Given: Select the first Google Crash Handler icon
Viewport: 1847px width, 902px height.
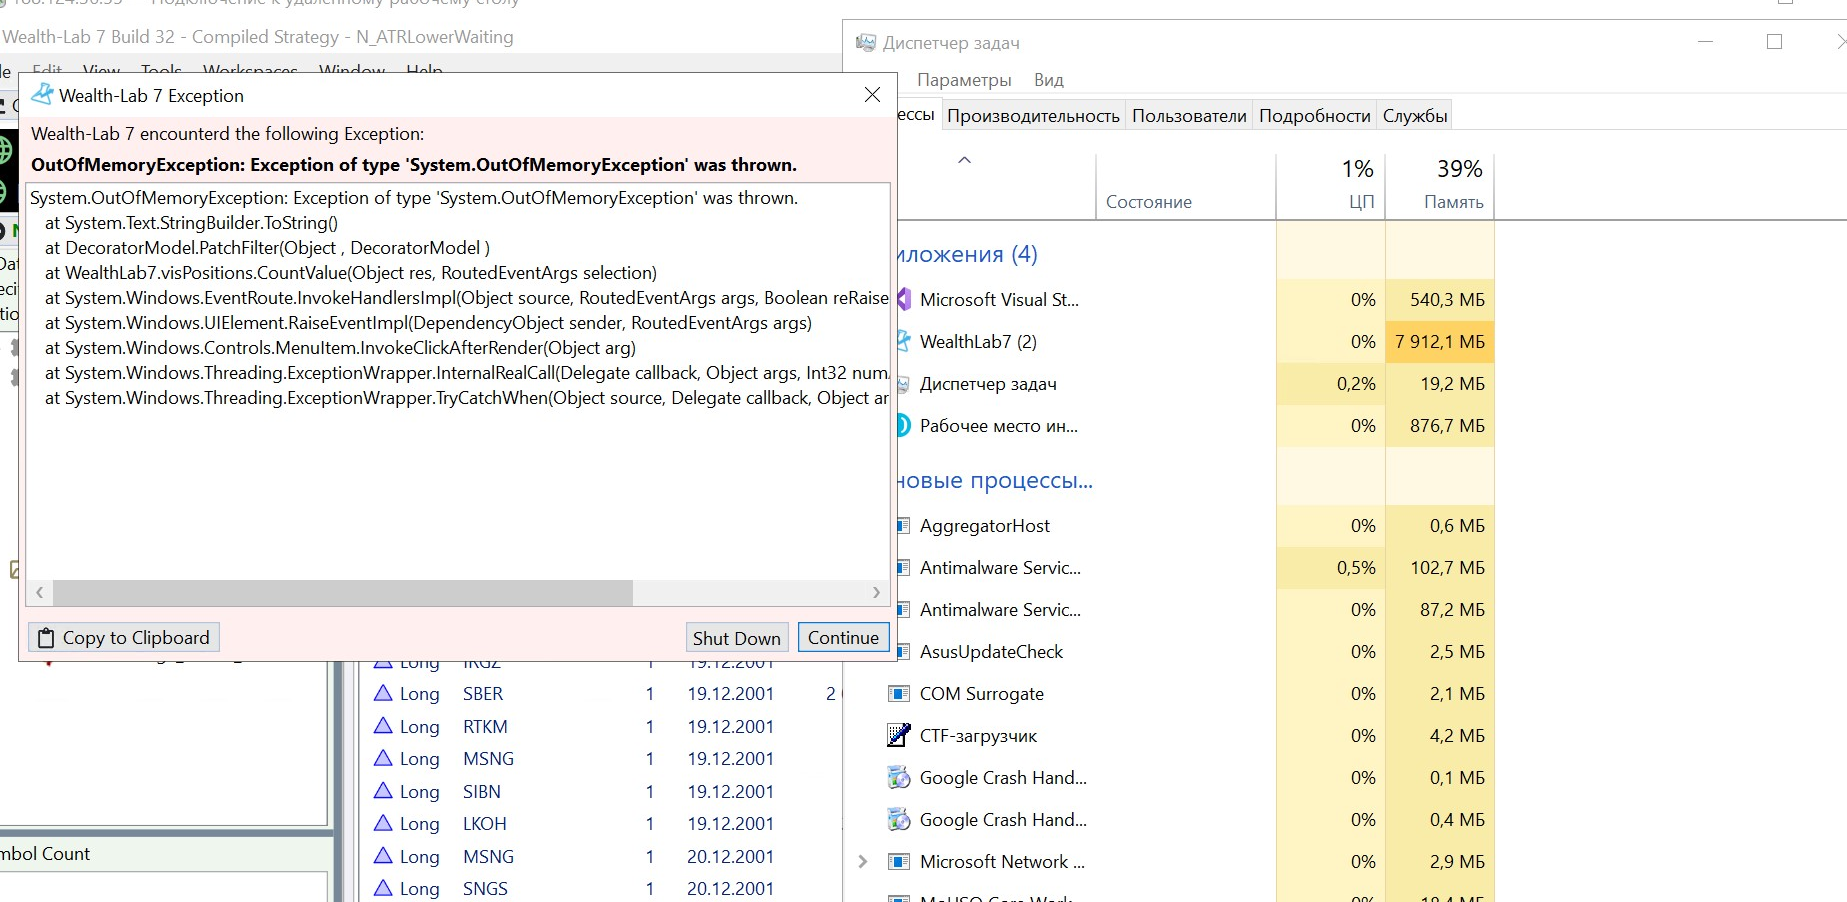Looking at the screenshot, I should point(899,778).
